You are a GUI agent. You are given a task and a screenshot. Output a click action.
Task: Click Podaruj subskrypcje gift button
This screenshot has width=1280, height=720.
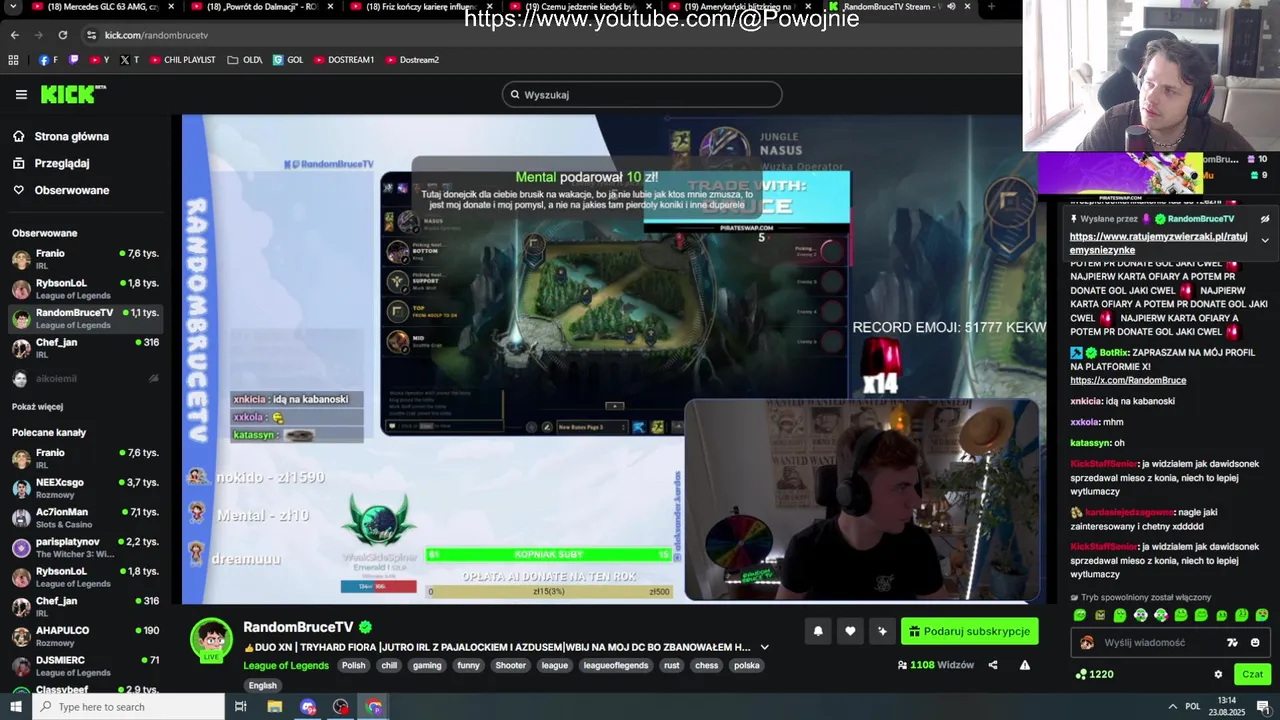(x=969, y=631)
